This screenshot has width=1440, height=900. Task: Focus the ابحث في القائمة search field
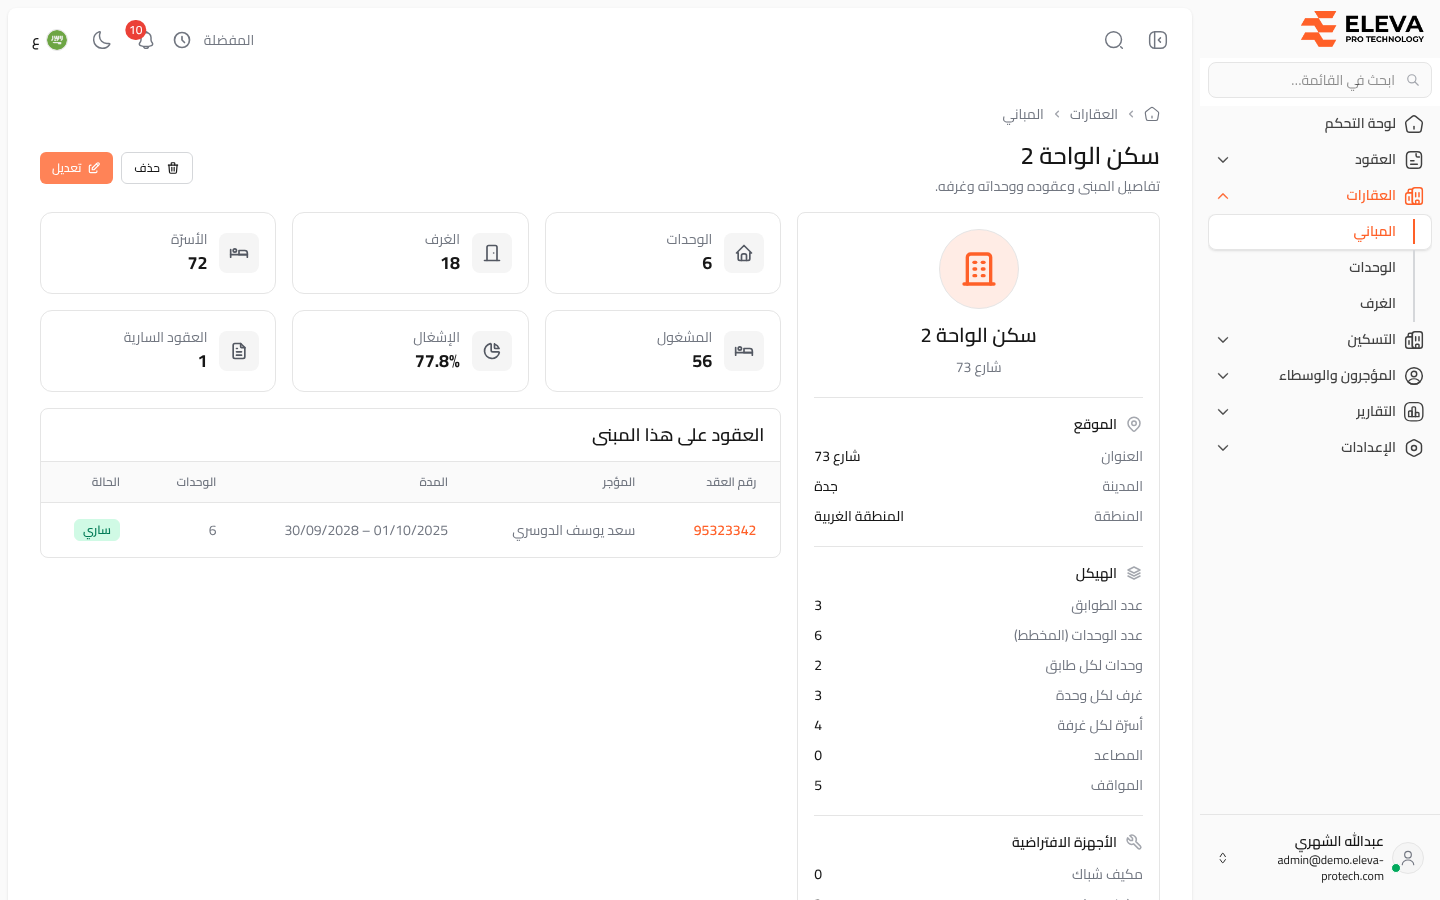pos(1320,80)
